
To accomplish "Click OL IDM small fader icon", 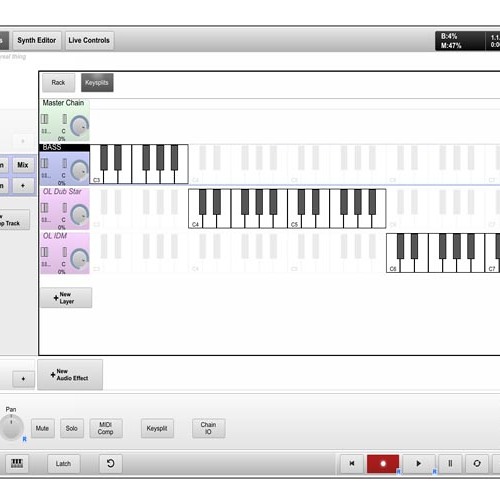I will point(65,252).
